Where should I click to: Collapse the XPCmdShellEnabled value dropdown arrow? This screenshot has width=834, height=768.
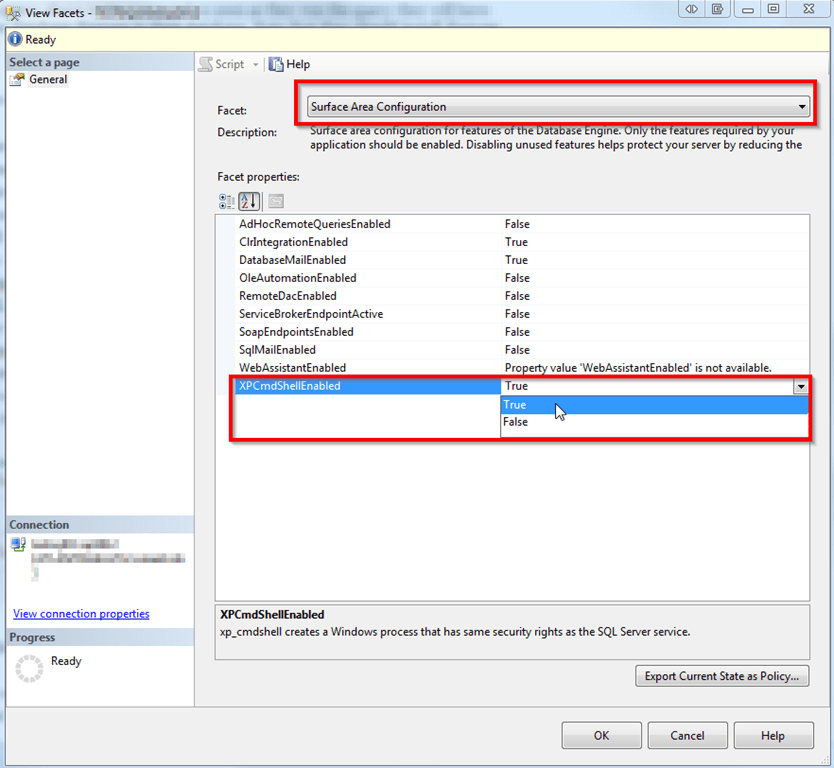(800, 386)
